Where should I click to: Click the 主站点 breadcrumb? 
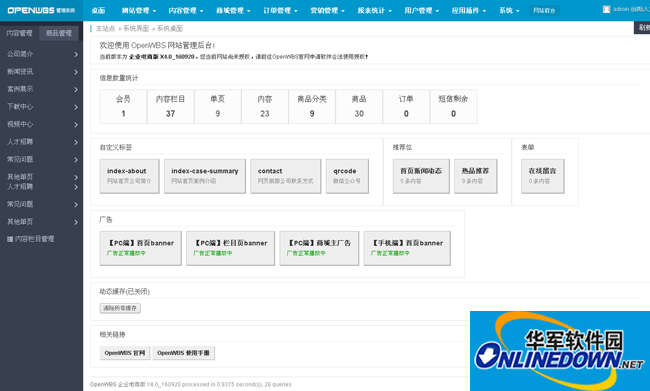(105, 29)
